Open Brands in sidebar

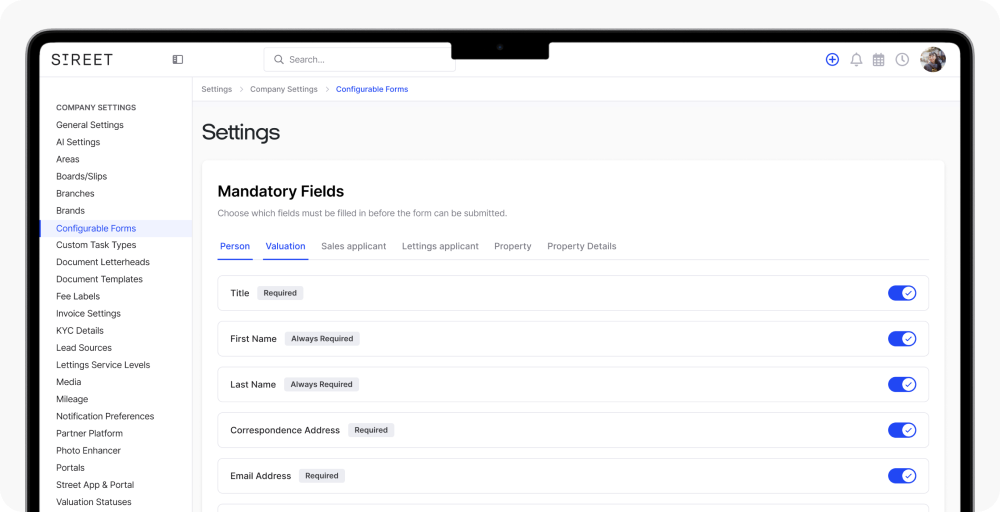pyautogui.click(x=70, y=210)
